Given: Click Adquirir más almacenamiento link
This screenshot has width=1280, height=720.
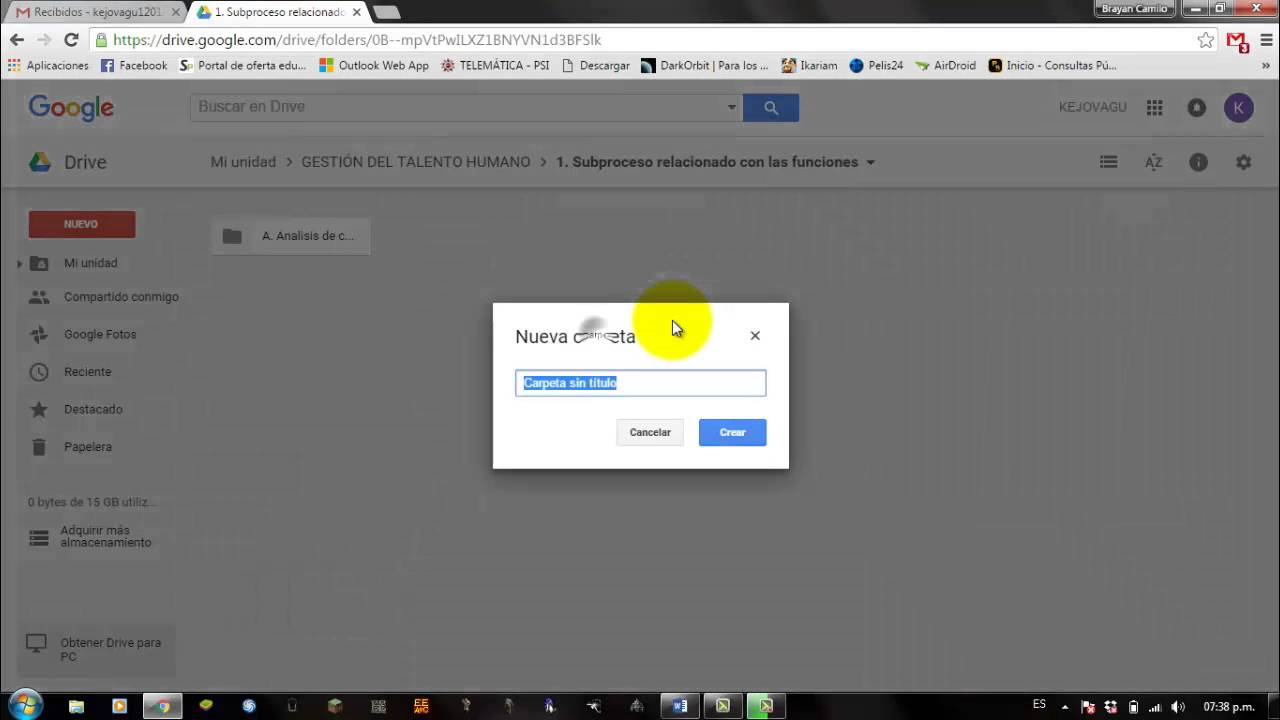Looking at the screenshot, I should [105, 537].
